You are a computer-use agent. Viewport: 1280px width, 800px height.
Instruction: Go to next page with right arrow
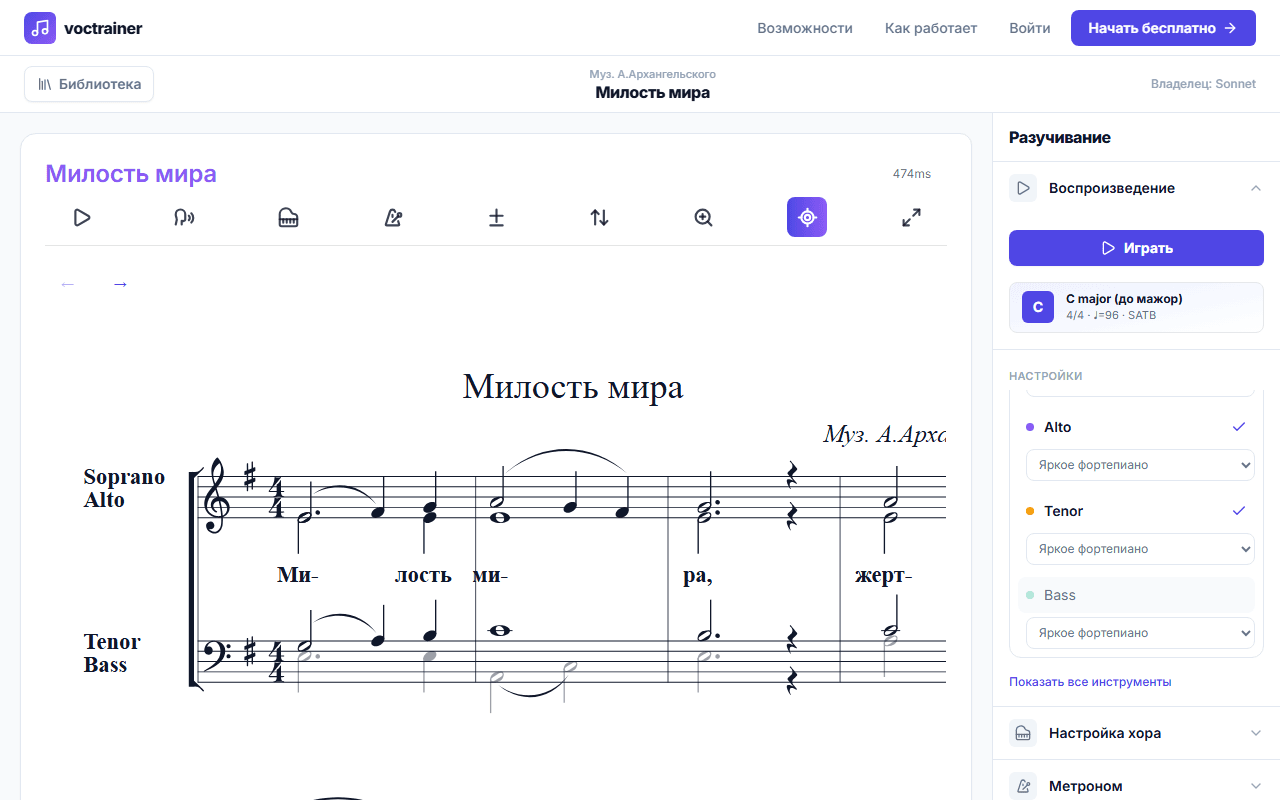(x=120, y=284)
